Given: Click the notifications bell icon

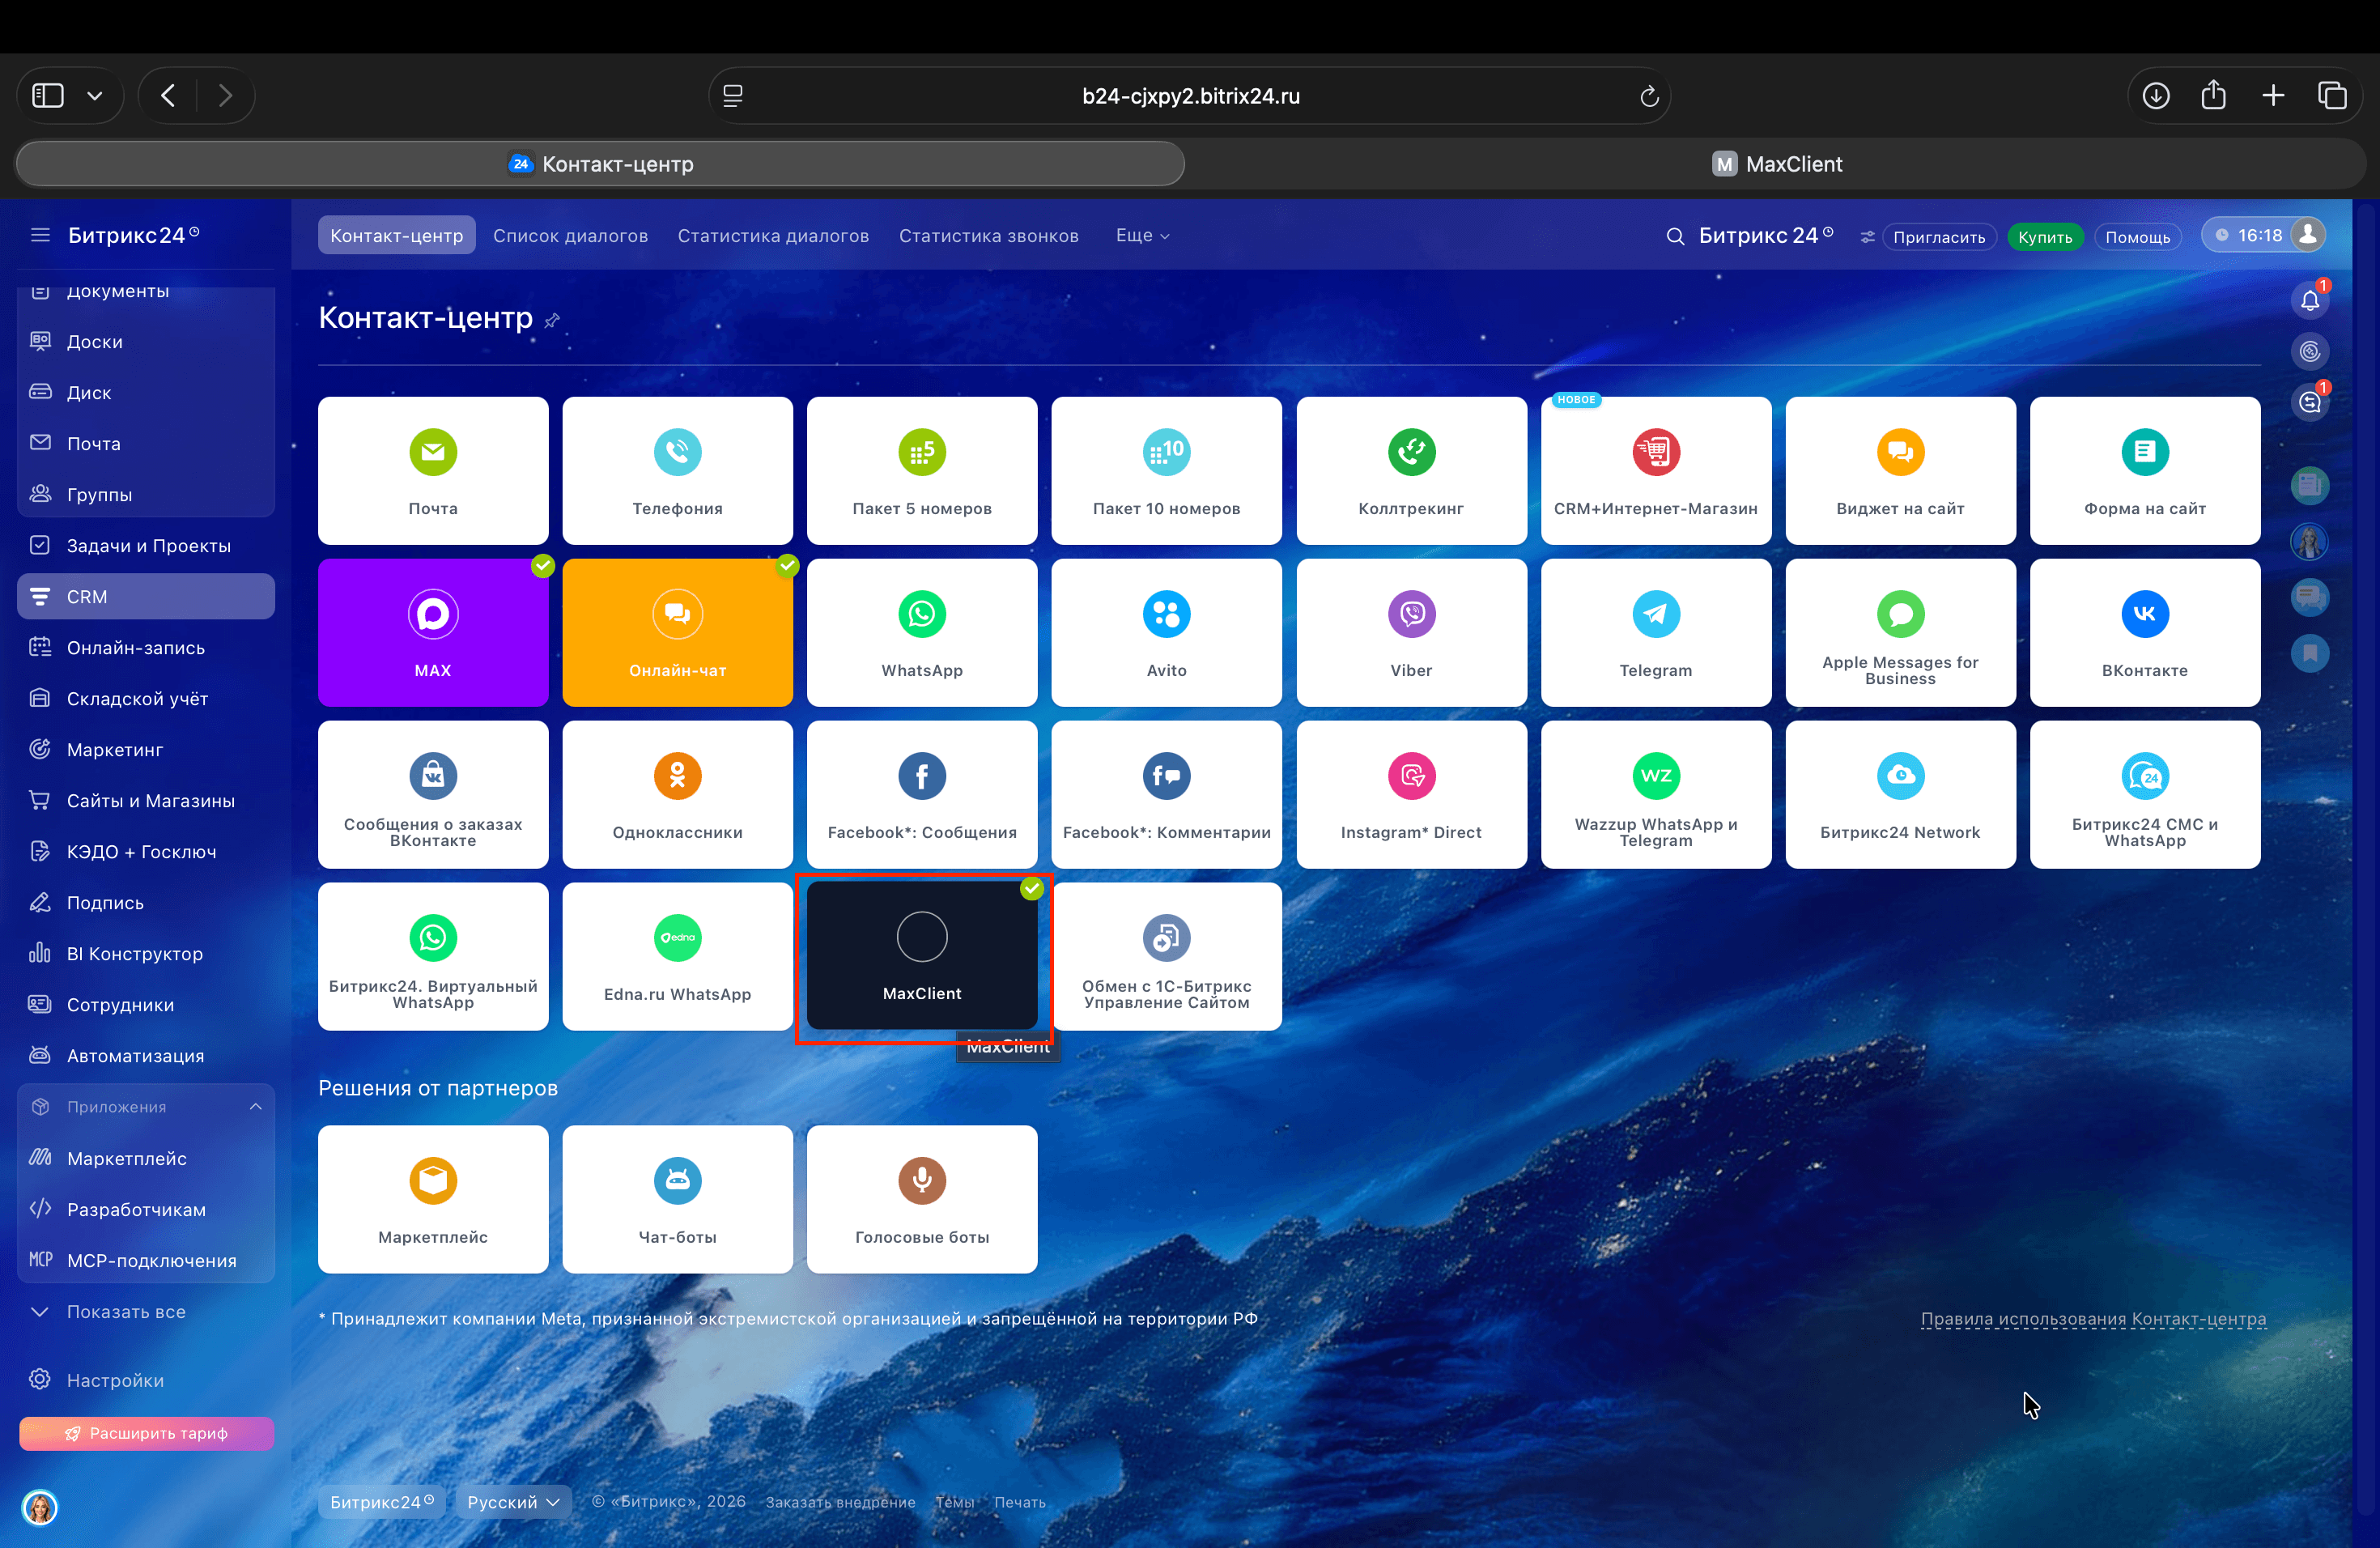Looking at the screenshot, I should (2310, 300).
